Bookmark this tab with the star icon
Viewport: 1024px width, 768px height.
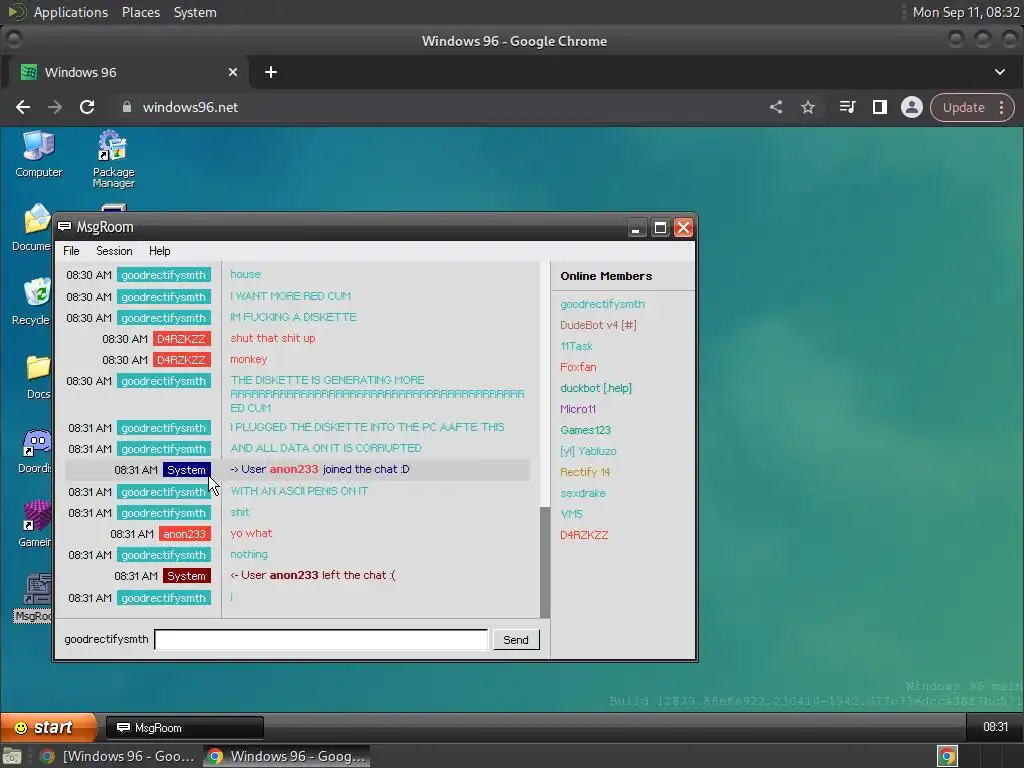[808, 107]
